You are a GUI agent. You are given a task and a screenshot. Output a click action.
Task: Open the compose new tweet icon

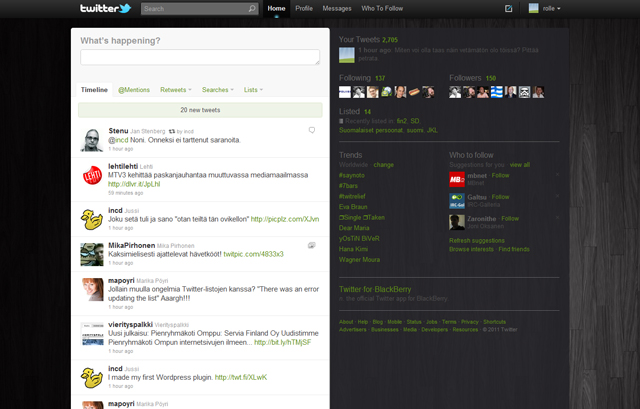[508, 9]
